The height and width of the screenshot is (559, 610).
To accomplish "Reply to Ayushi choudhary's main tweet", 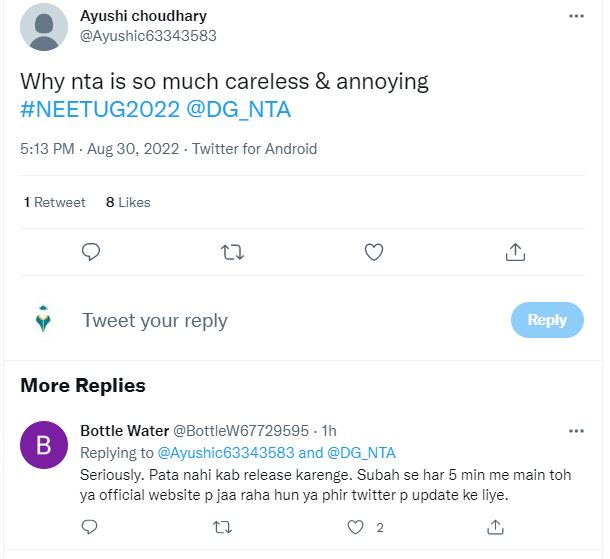I will tap(90, 252).
